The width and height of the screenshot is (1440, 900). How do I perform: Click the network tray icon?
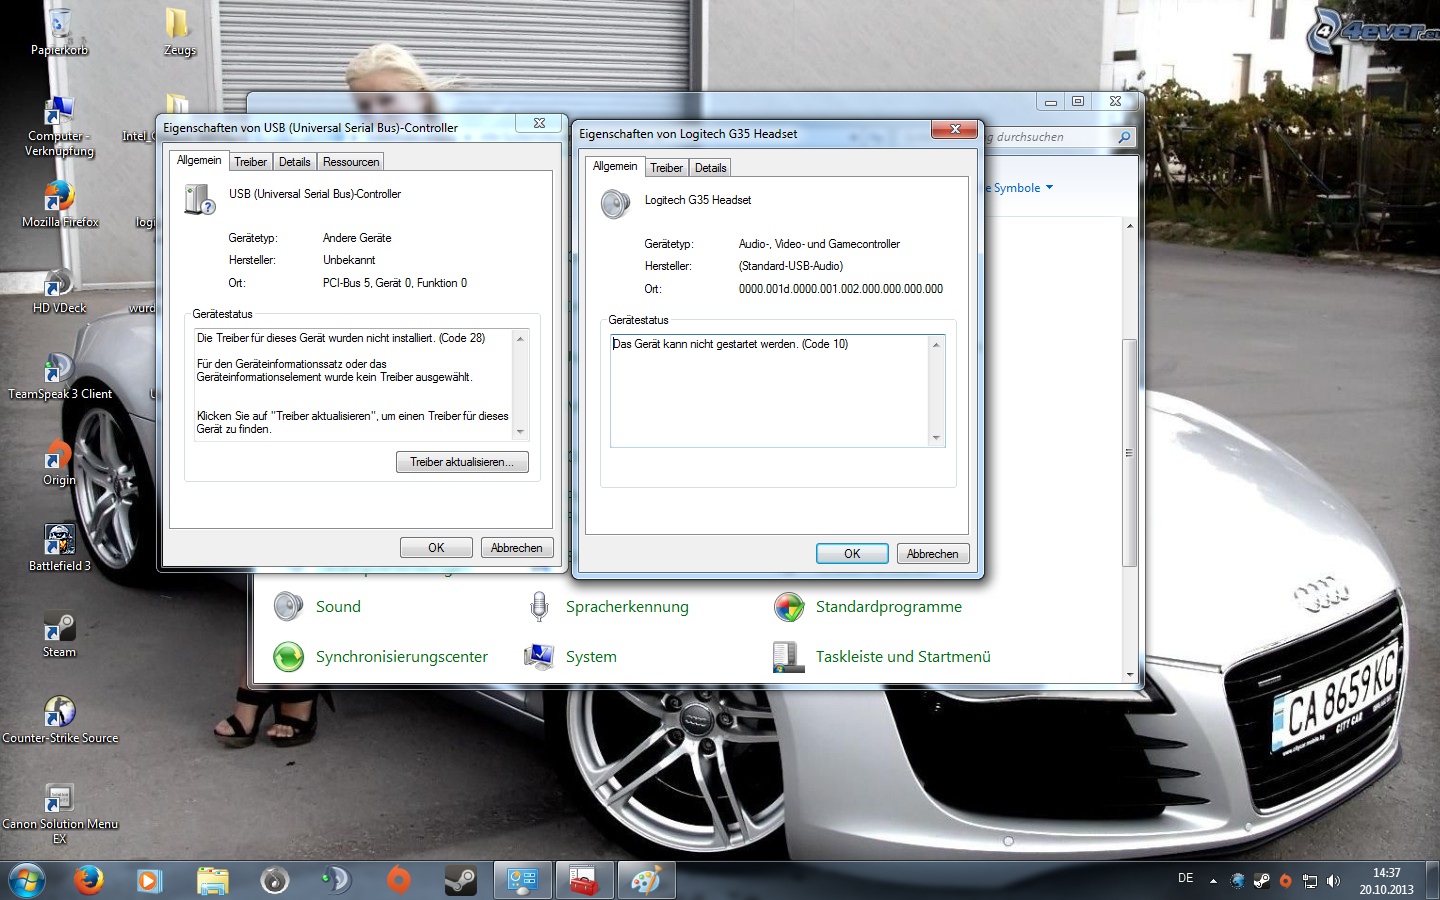[1310, 881]
